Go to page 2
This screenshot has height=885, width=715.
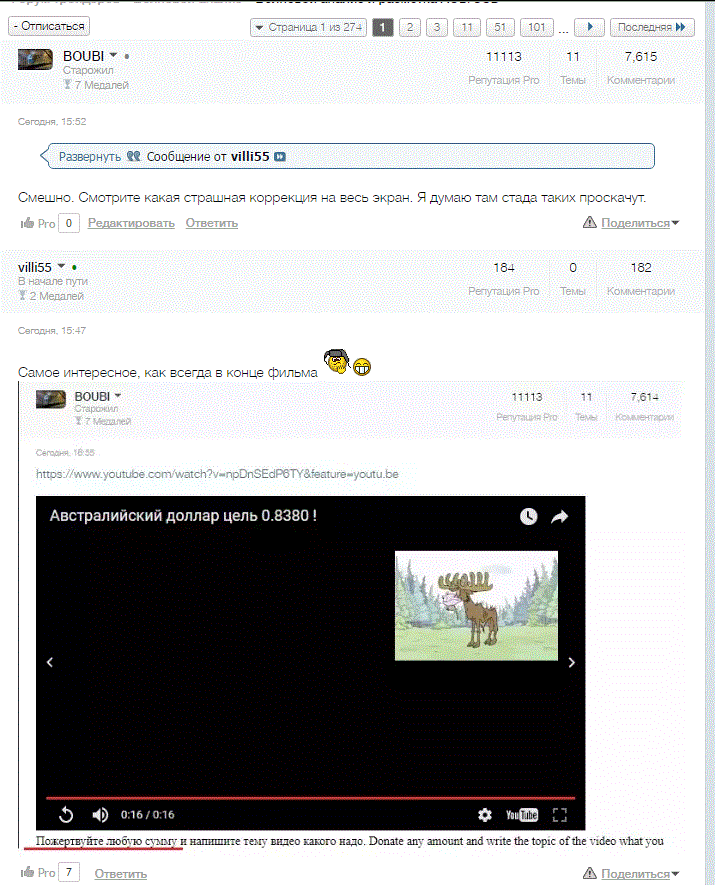point(410,27)
